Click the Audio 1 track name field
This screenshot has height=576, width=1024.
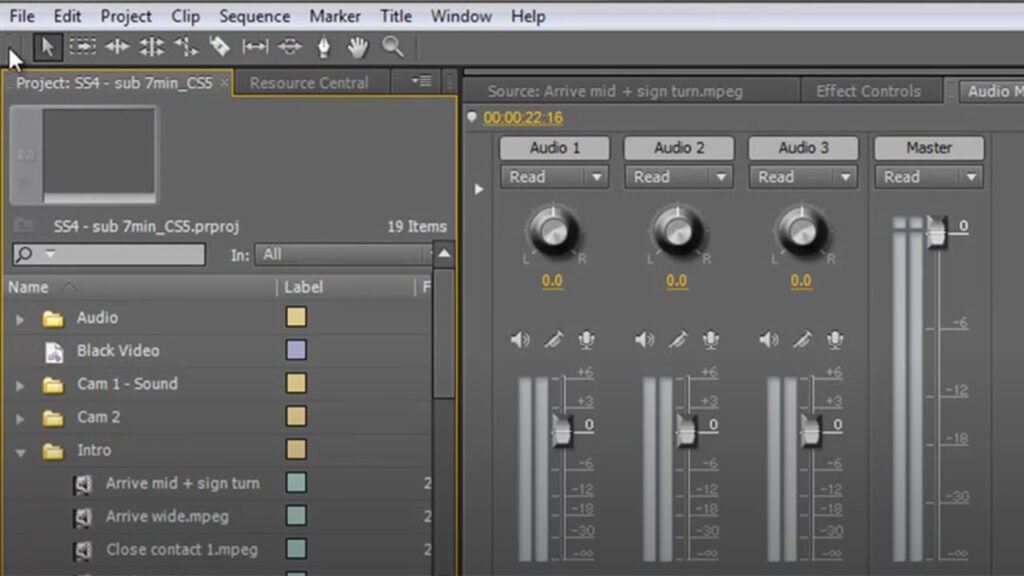coord(554,148)
